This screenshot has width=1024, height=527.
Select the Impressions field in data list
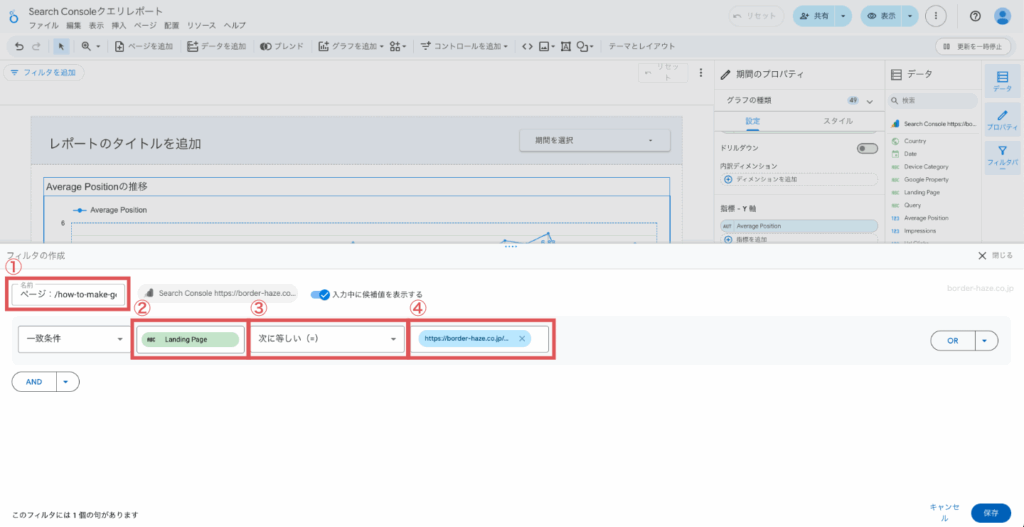(920, 231)
